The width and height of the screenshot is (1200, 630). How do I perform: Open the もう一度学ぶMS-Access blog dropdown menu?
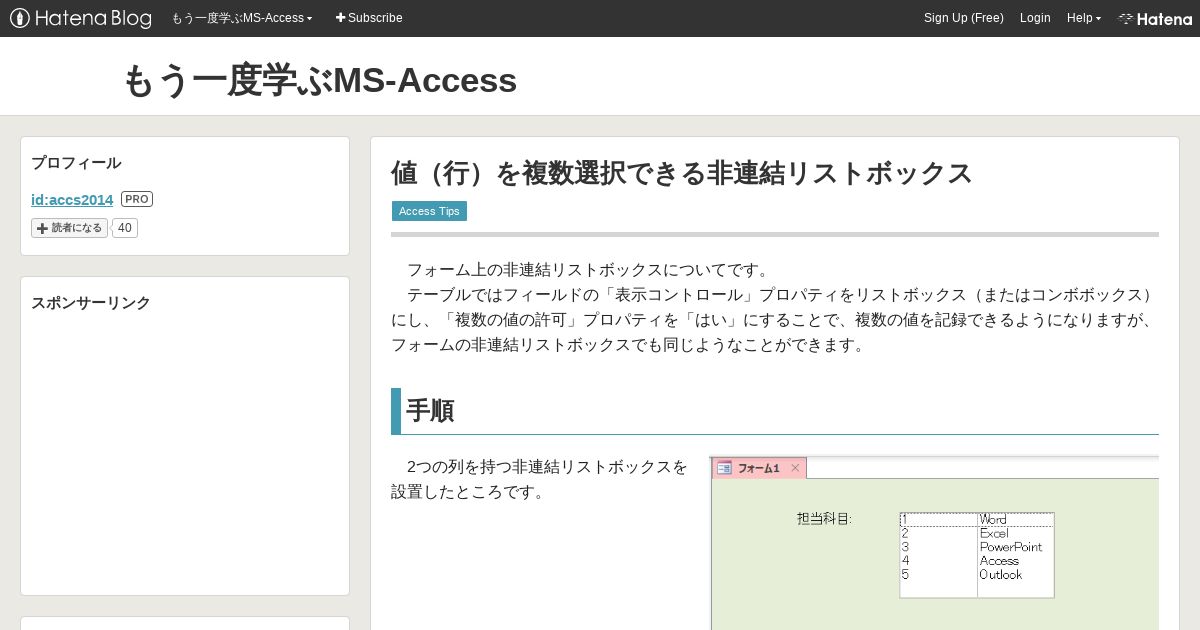(x=242, y=18)
